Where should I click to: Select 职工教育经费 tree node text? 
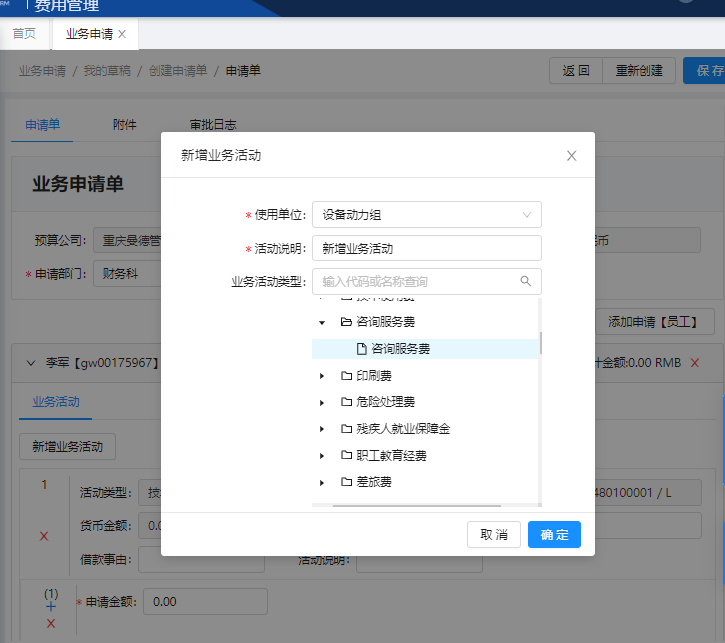tap(391, 455)
